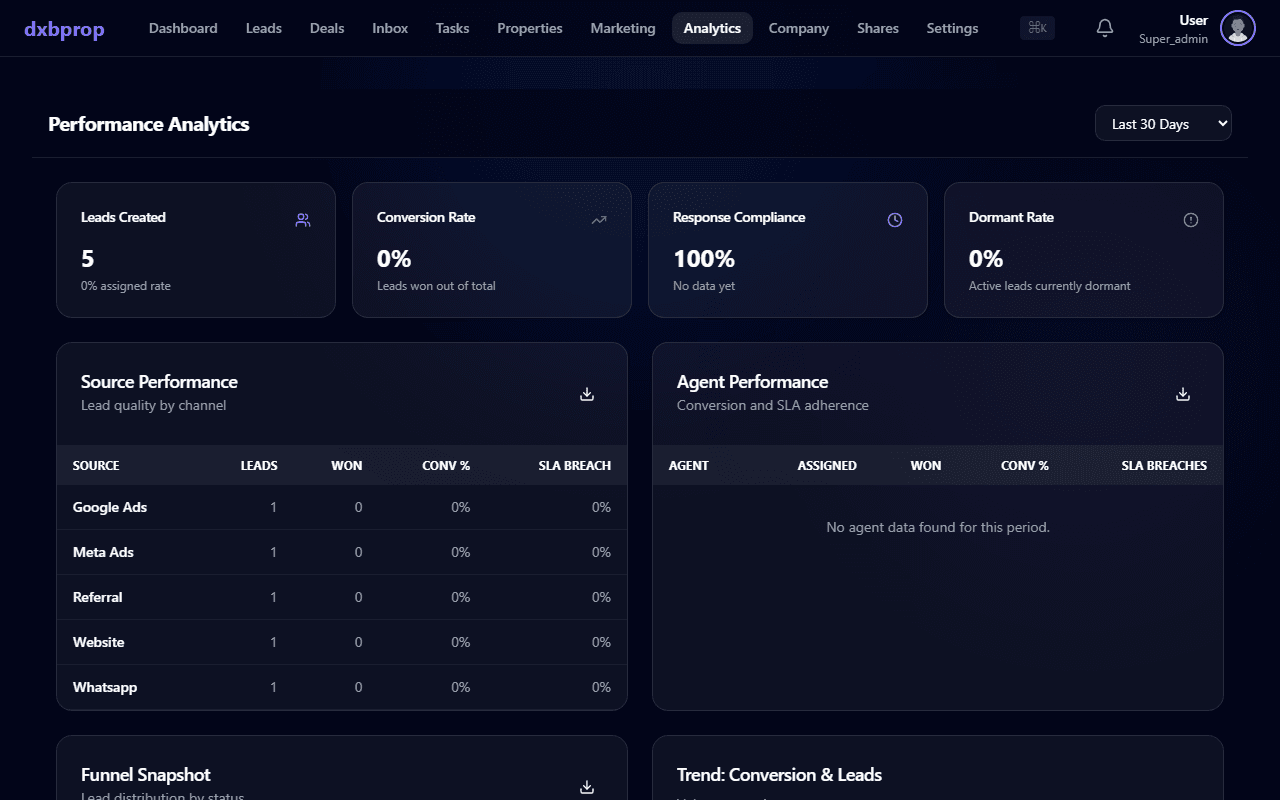
Task: Select the Analytics tab
Action: coord(712,28)
